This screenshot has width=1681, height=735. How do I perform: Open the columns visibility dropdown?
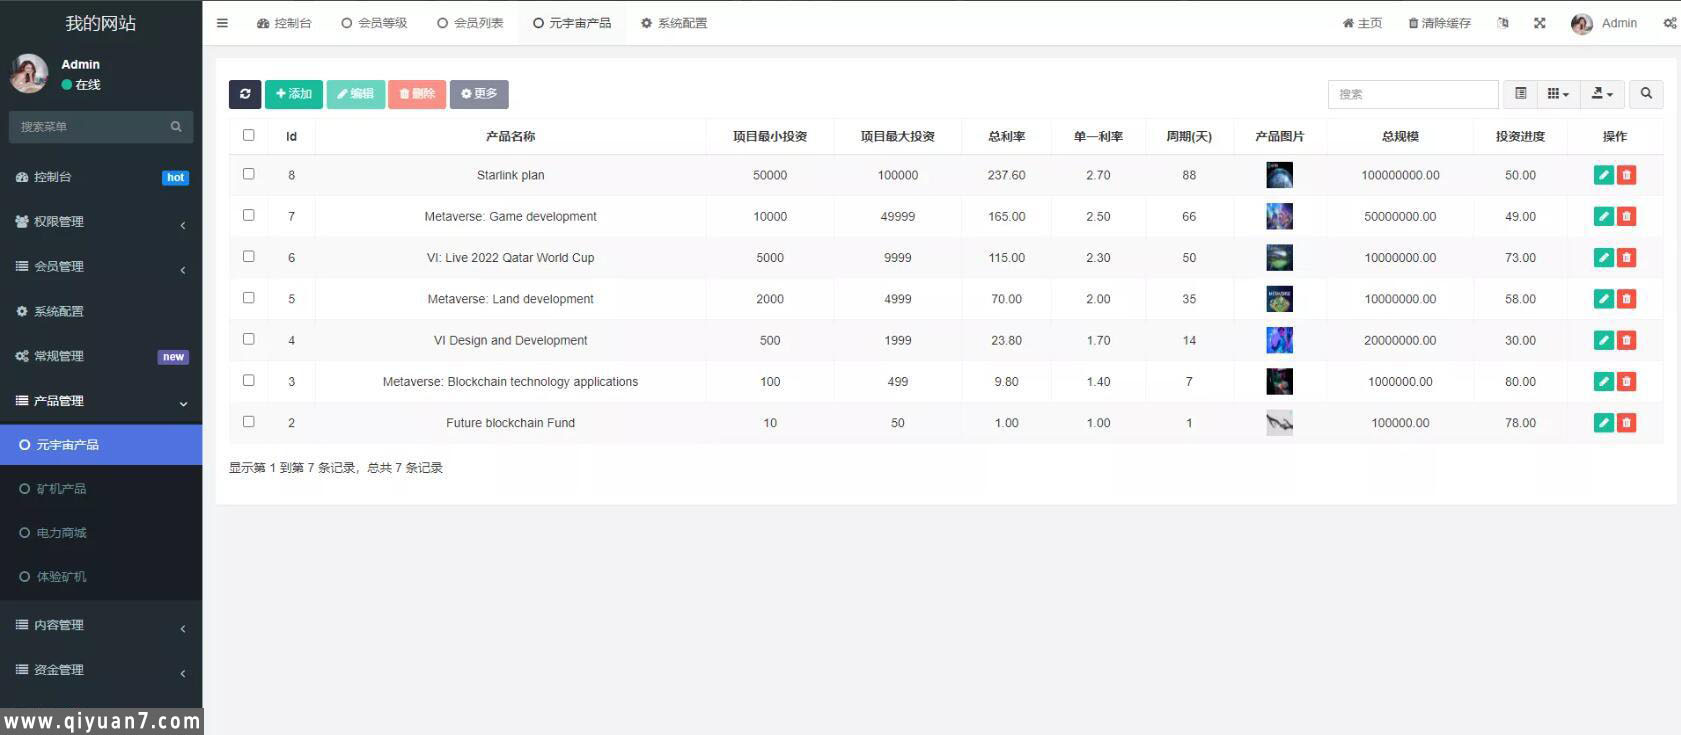click(x=1558, y=94)
